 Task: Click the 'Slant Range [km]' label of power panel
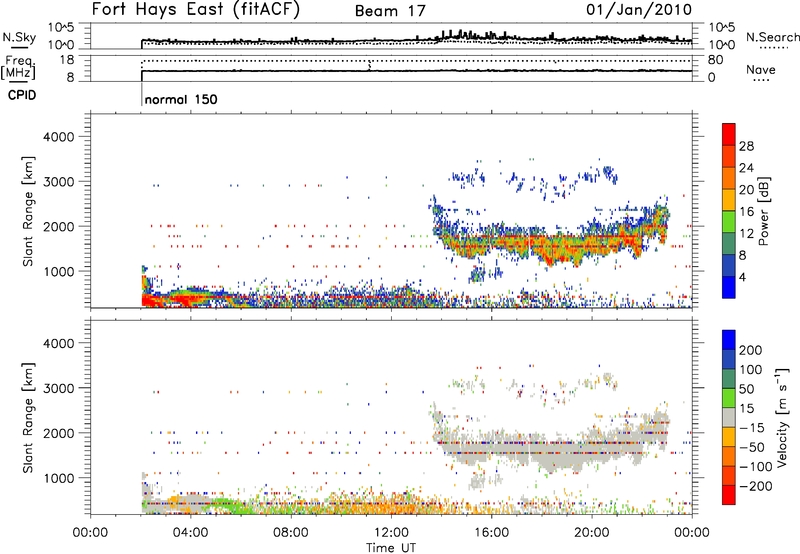click(28, 211)
